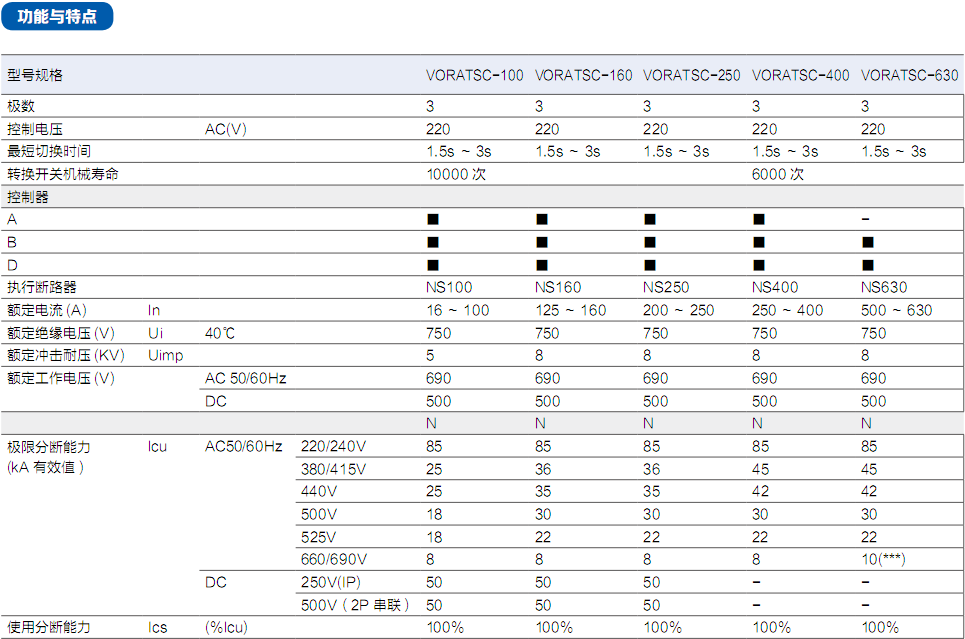Click the Uimp symbol label
Viewport: 965px width, 639px height.
[166, 356]
